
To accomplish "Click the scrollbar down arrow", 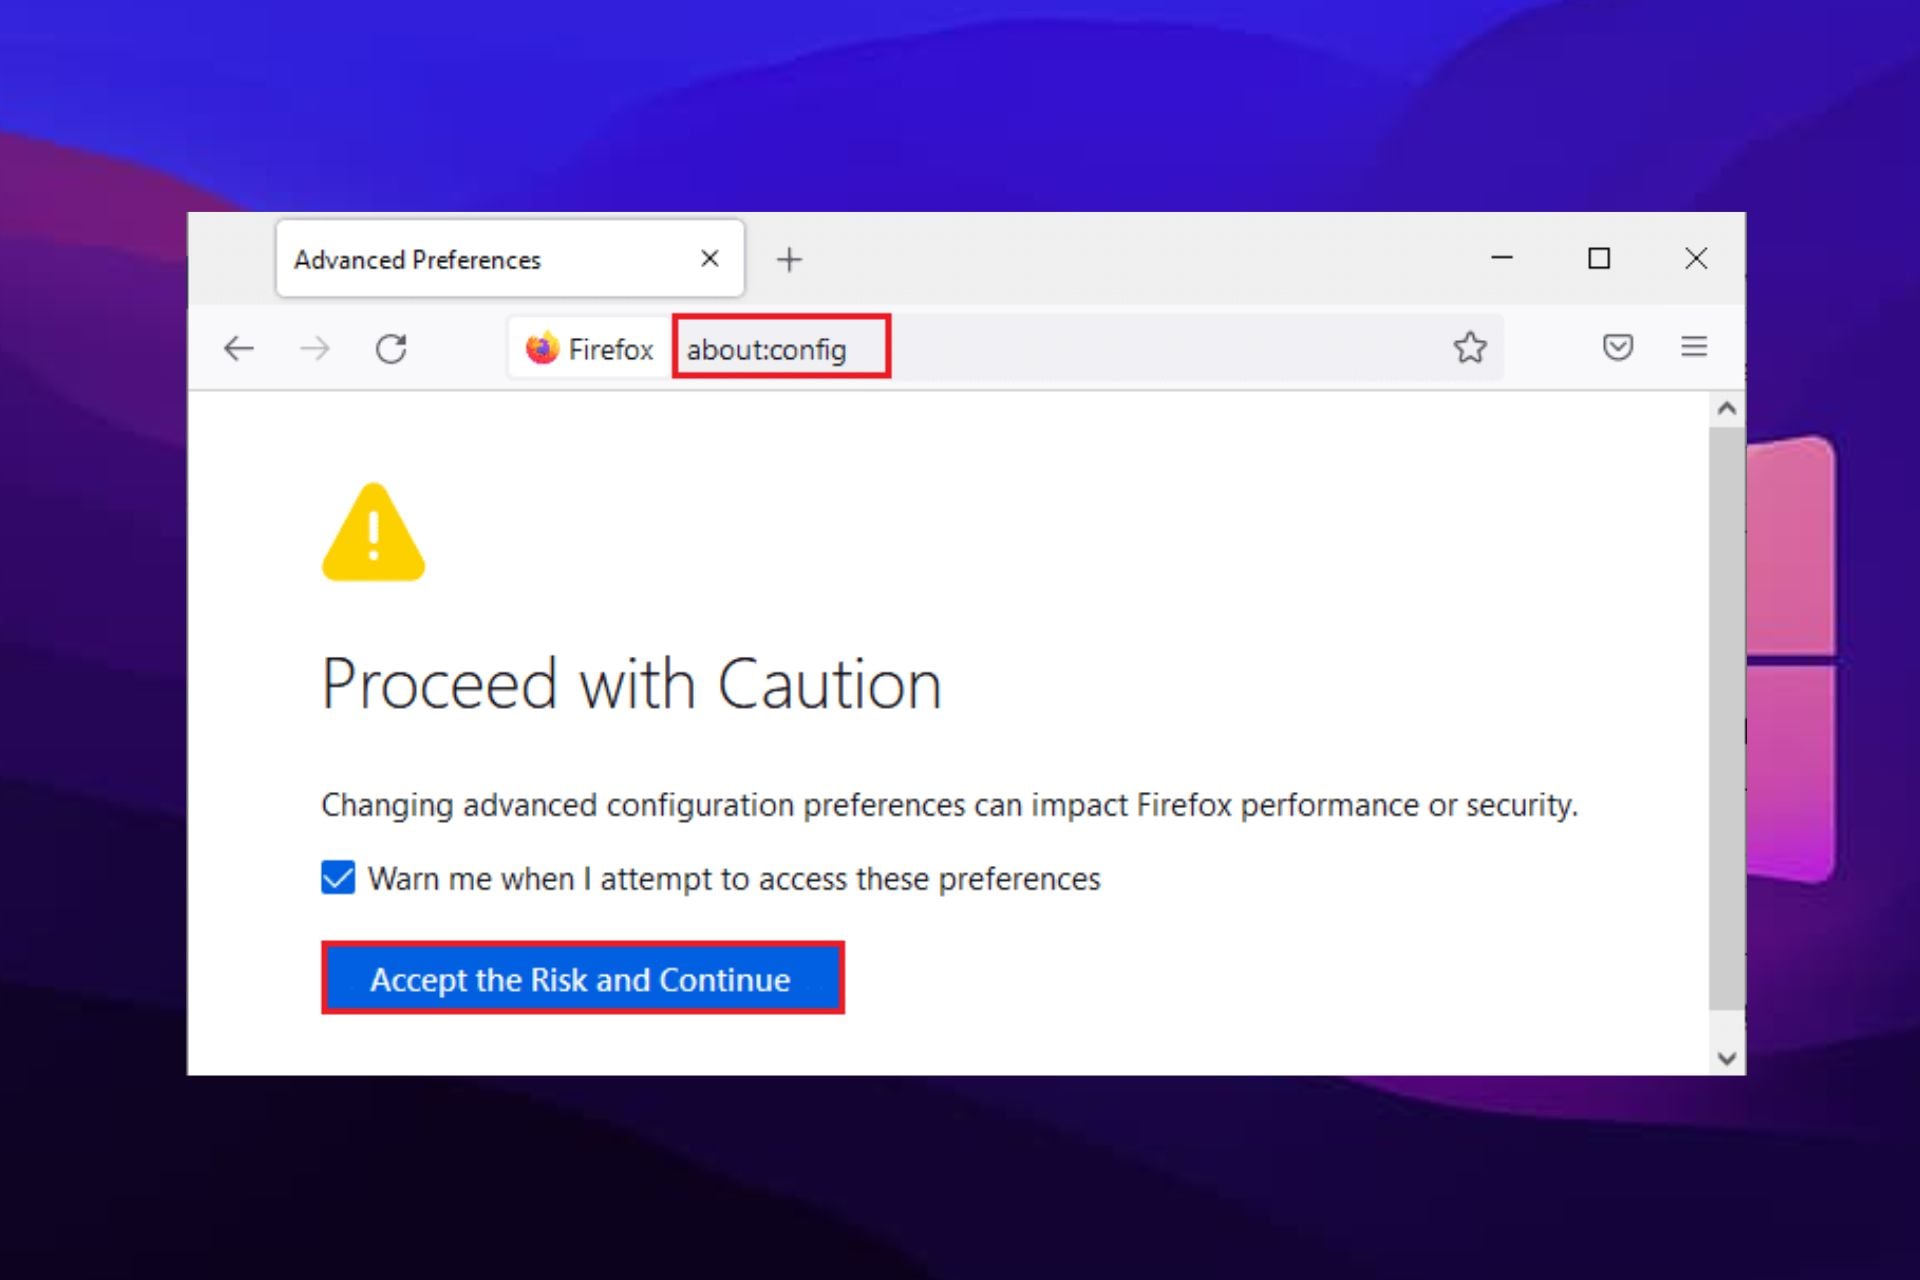I will click(1727, 1058).
